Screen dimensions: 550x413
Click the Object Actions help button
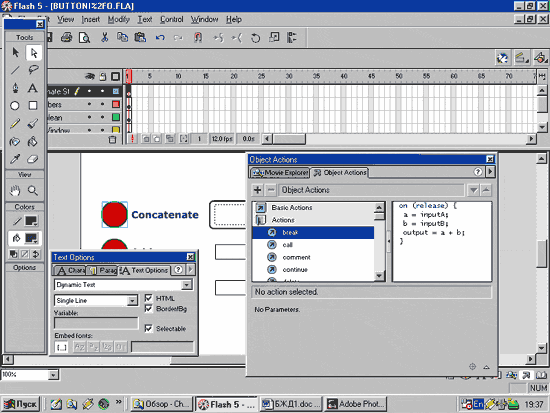click(x=478, y=172)
